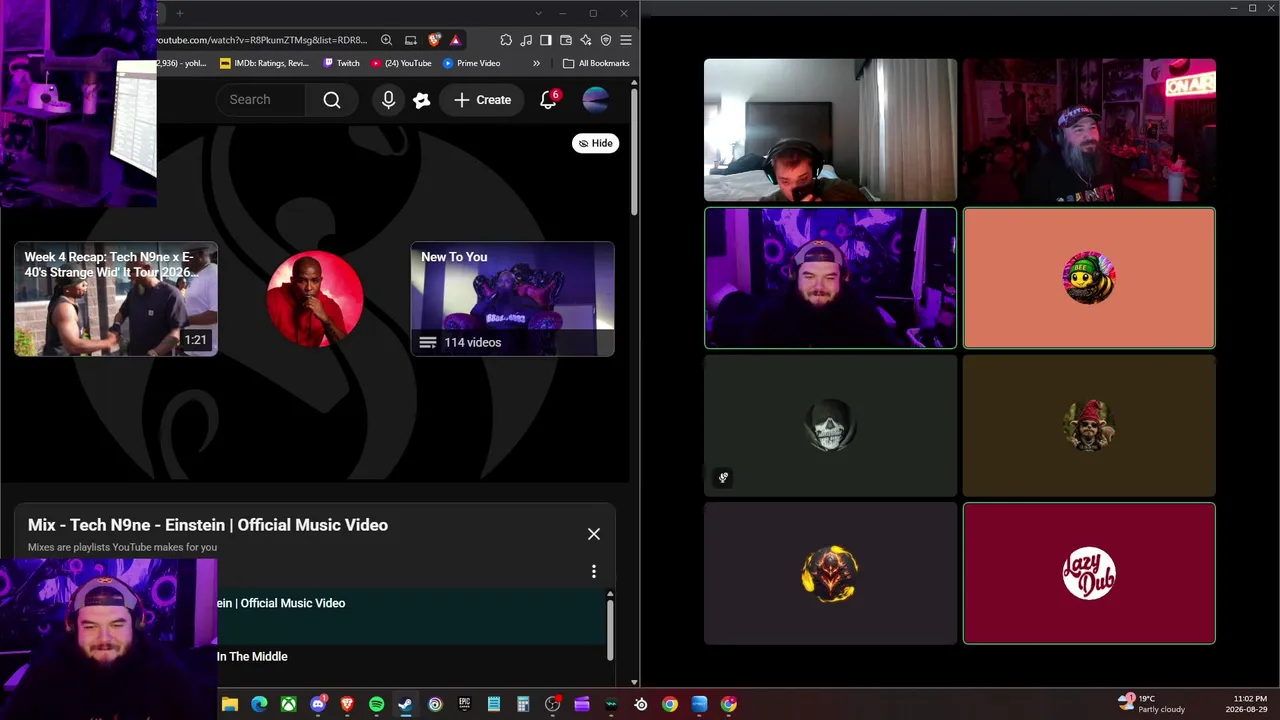Open the IMDb bookmark
Screen dimensions: 1280x720
pos(265,63)
